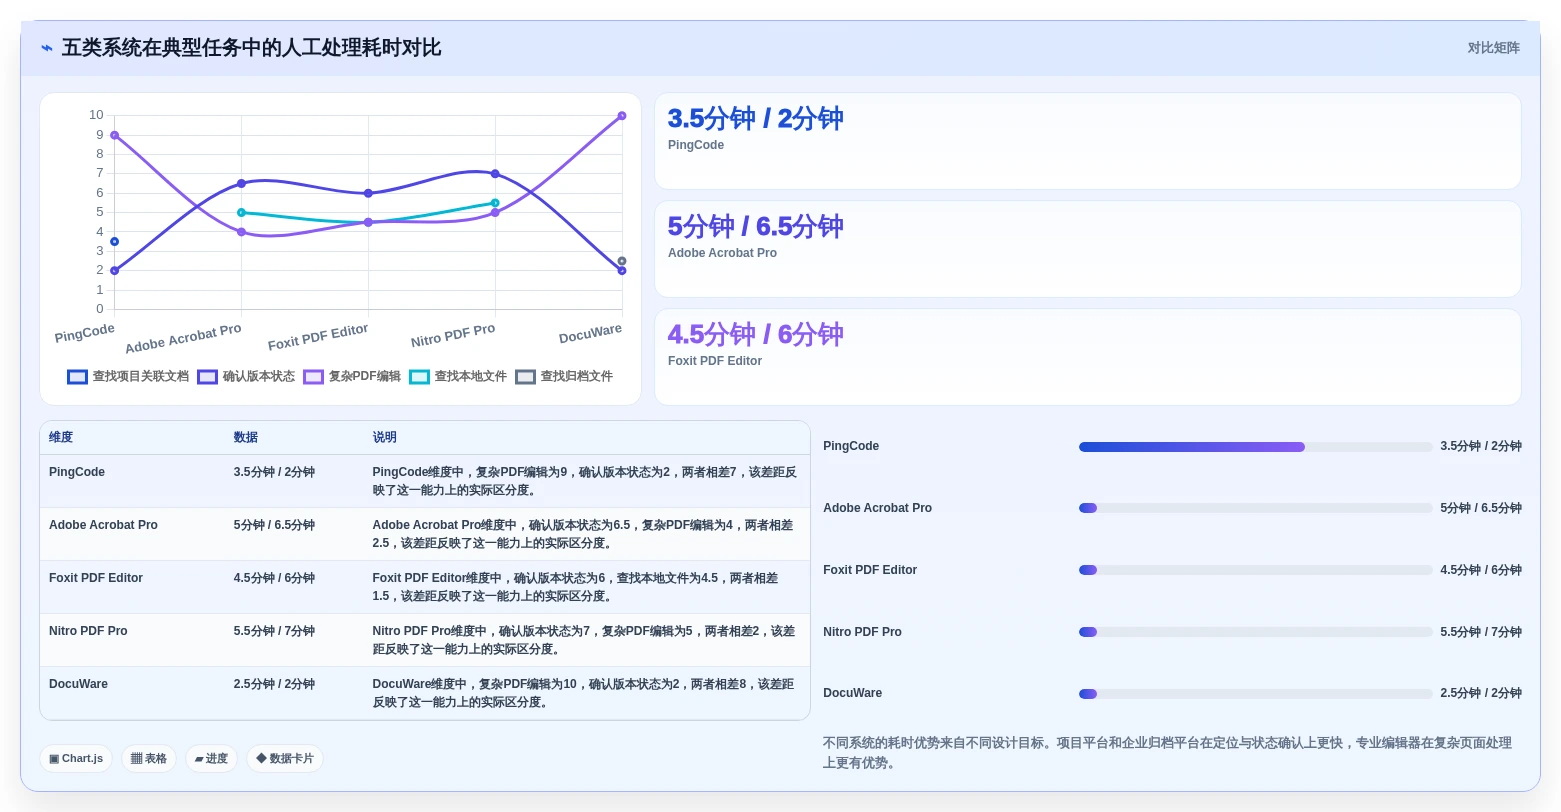Toggle the 查找项目关联文档 legend swatch

[x=78, y=377]
